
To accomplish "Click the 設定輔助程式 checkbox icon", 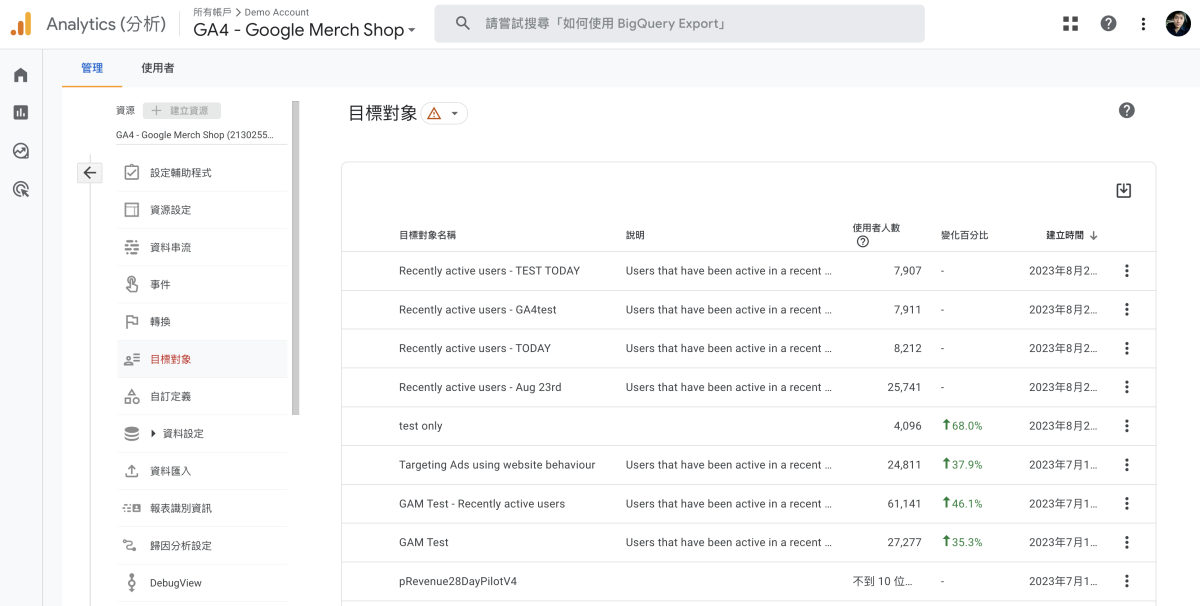I will 131,173.
